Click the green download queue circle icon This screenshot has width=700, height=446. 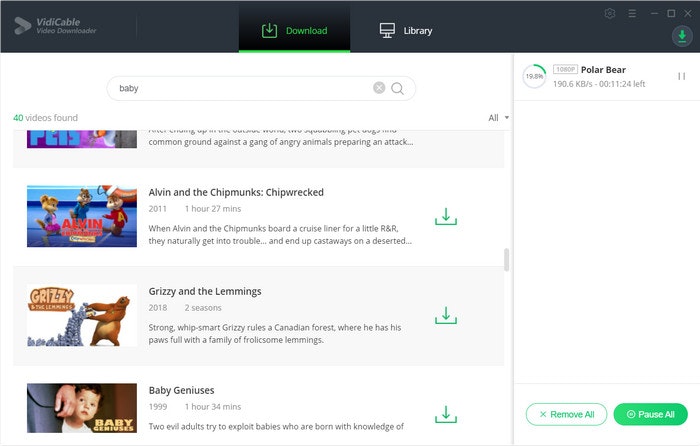coord(682,36)
